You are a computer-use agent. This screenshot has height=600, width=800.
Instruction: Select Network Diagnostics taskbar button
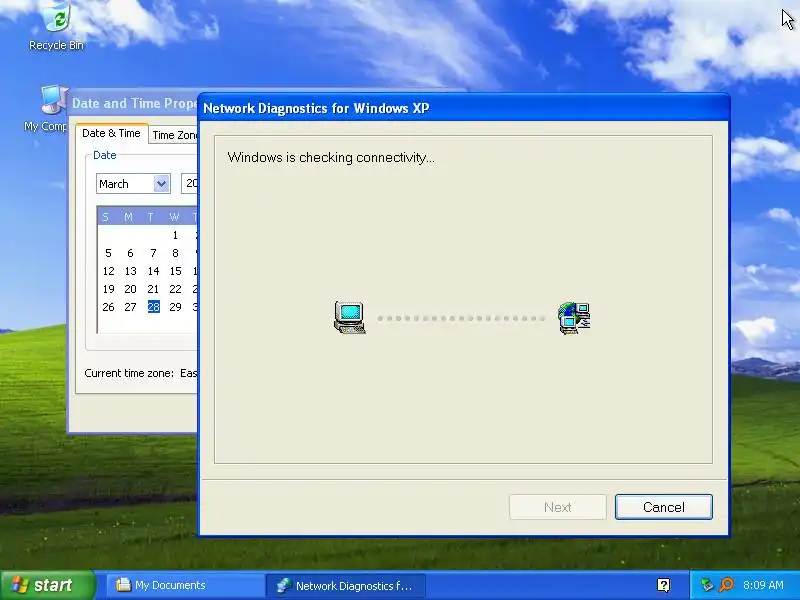pos(345,586)
